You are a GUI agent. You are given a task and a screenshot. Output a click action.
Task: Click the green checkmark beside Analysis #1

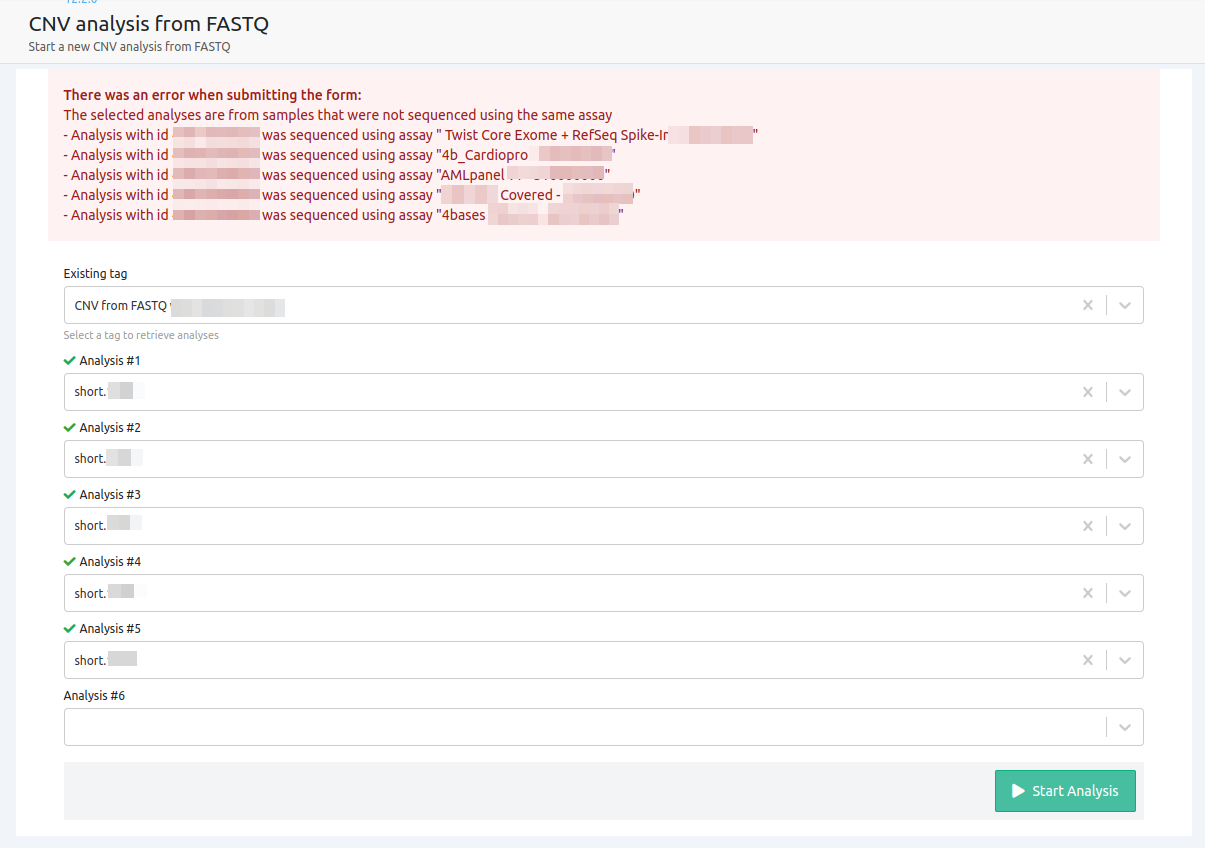[69, 361]
